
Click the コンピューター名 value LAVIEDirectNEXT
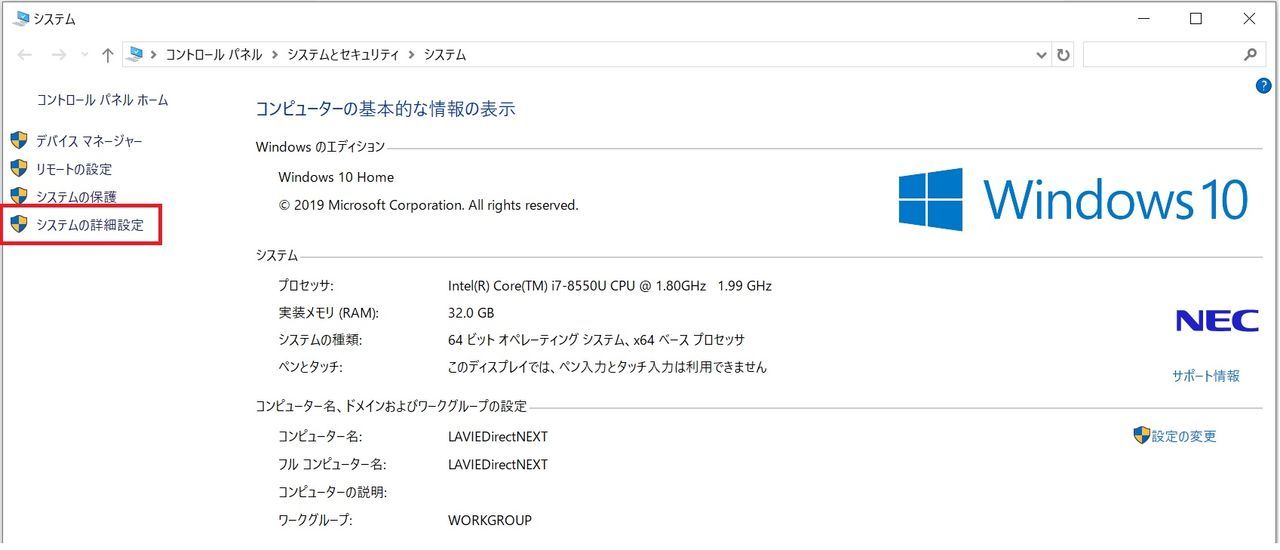click(498, 436)
